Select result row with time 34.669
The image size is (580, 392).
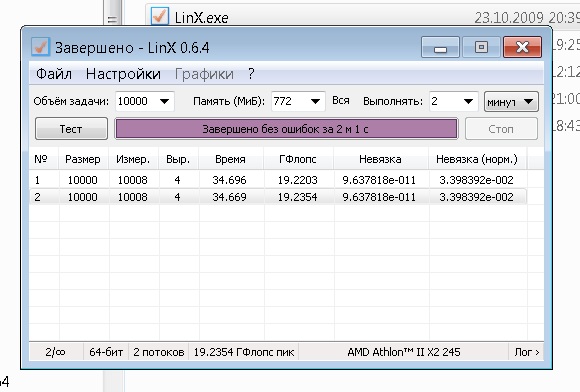coord(278,197)
